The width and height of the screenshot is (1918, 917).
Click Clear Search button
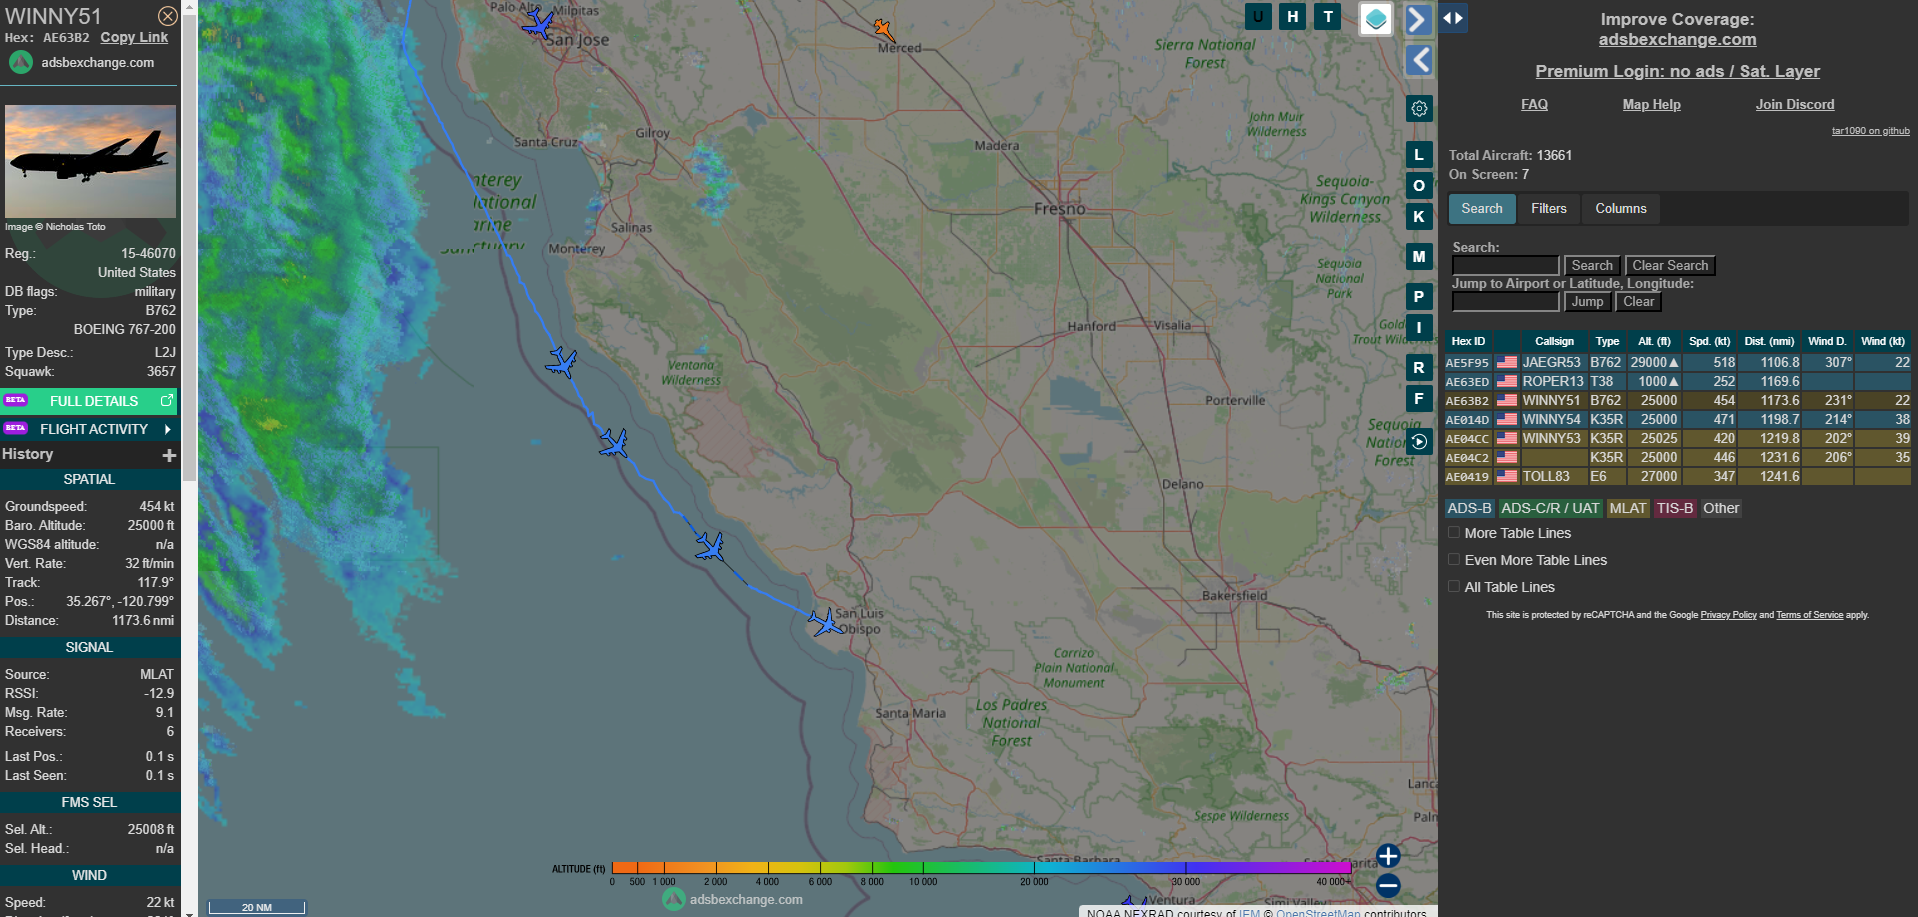[x=1670, y=265]
